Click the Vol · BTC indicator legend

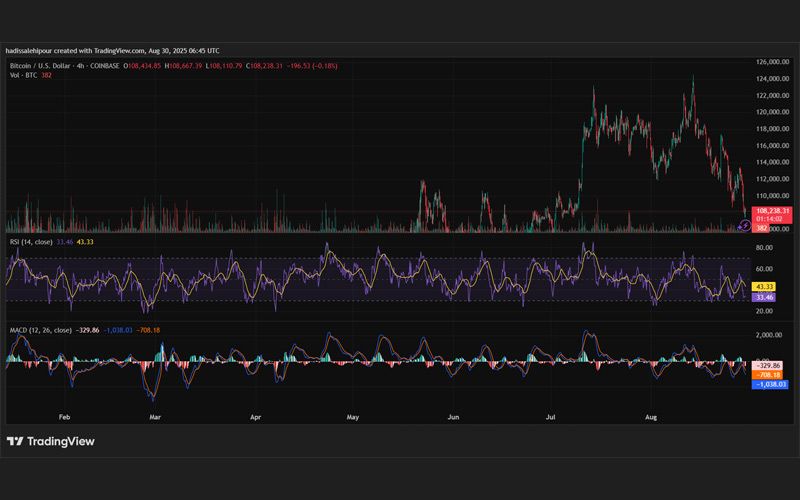point(23,75)
